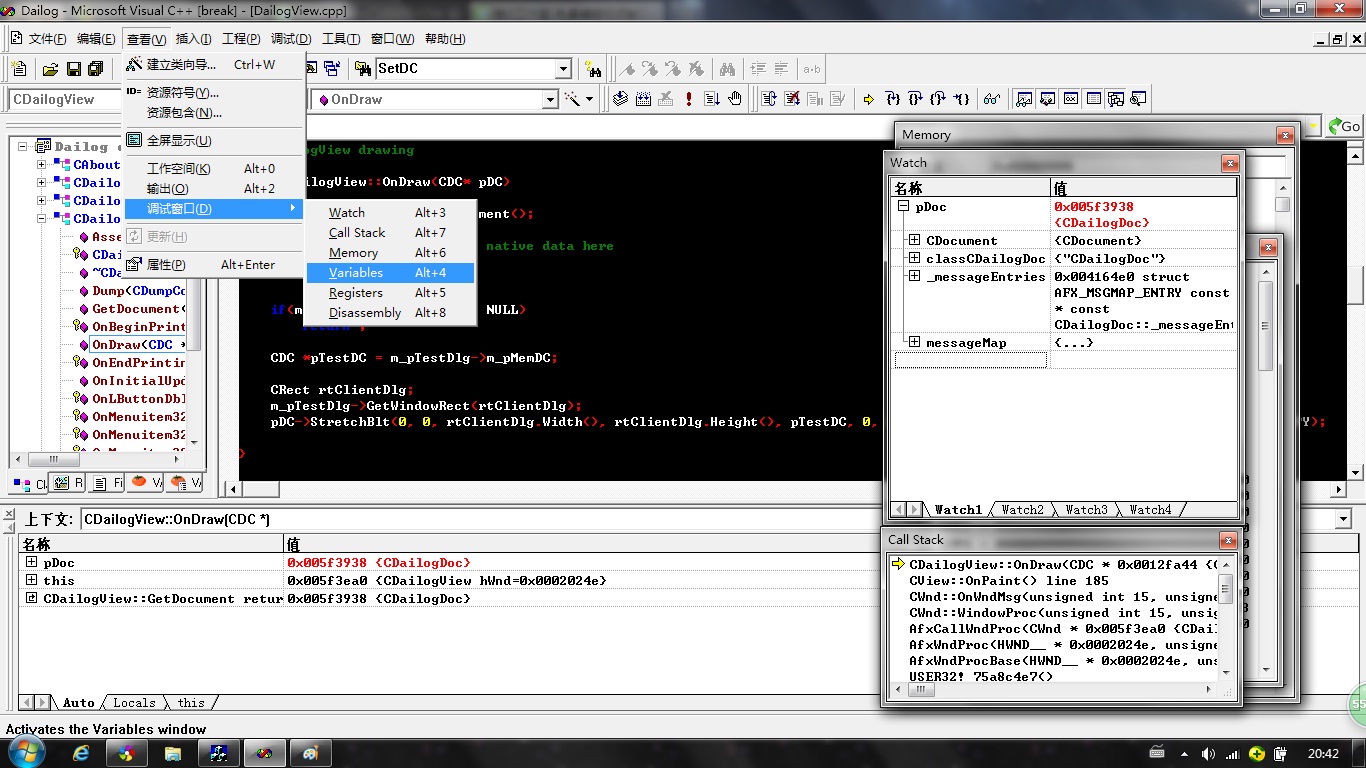This screenshot has width=1366, height=768.
Task: Click the glasses QuickWatch toolbar icon
Action: [x=991, y=99]
